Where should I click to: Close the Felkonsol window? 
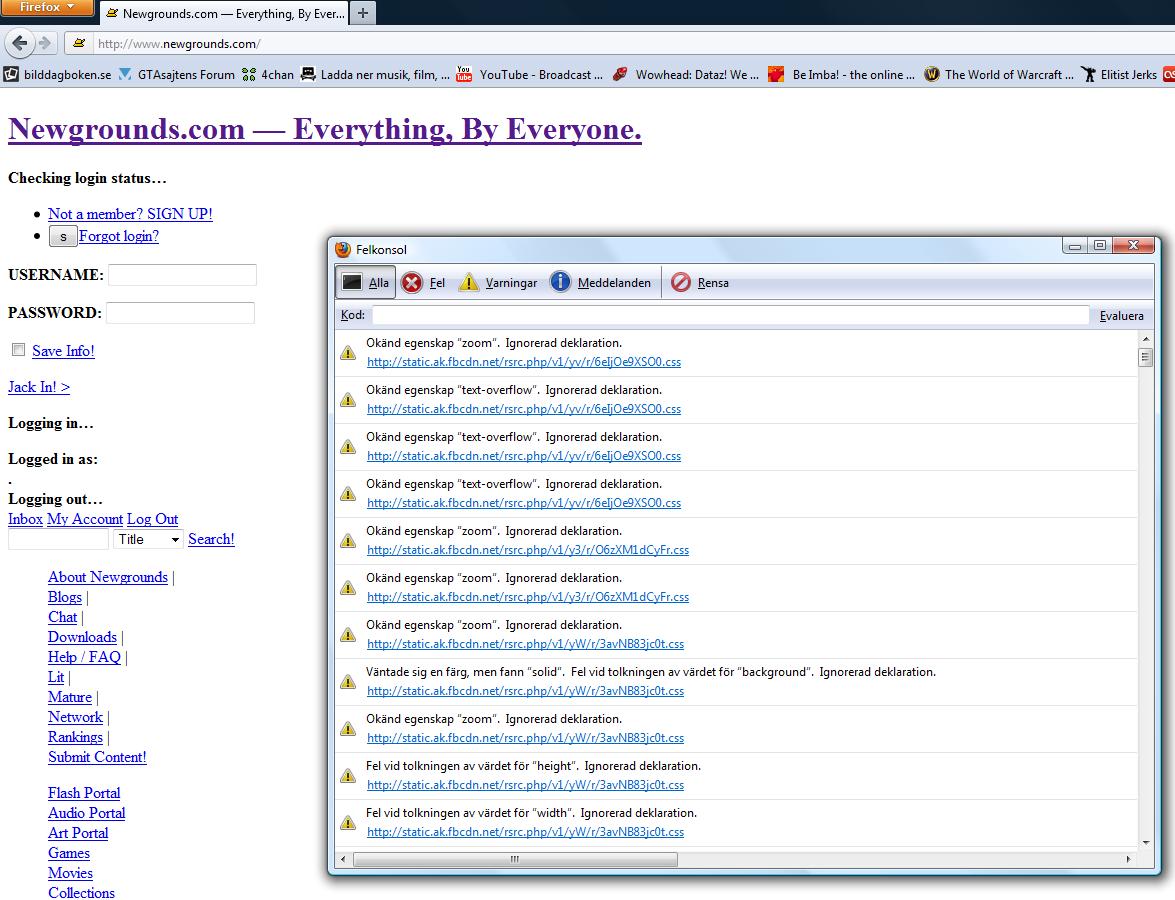tap(1134, 245)
